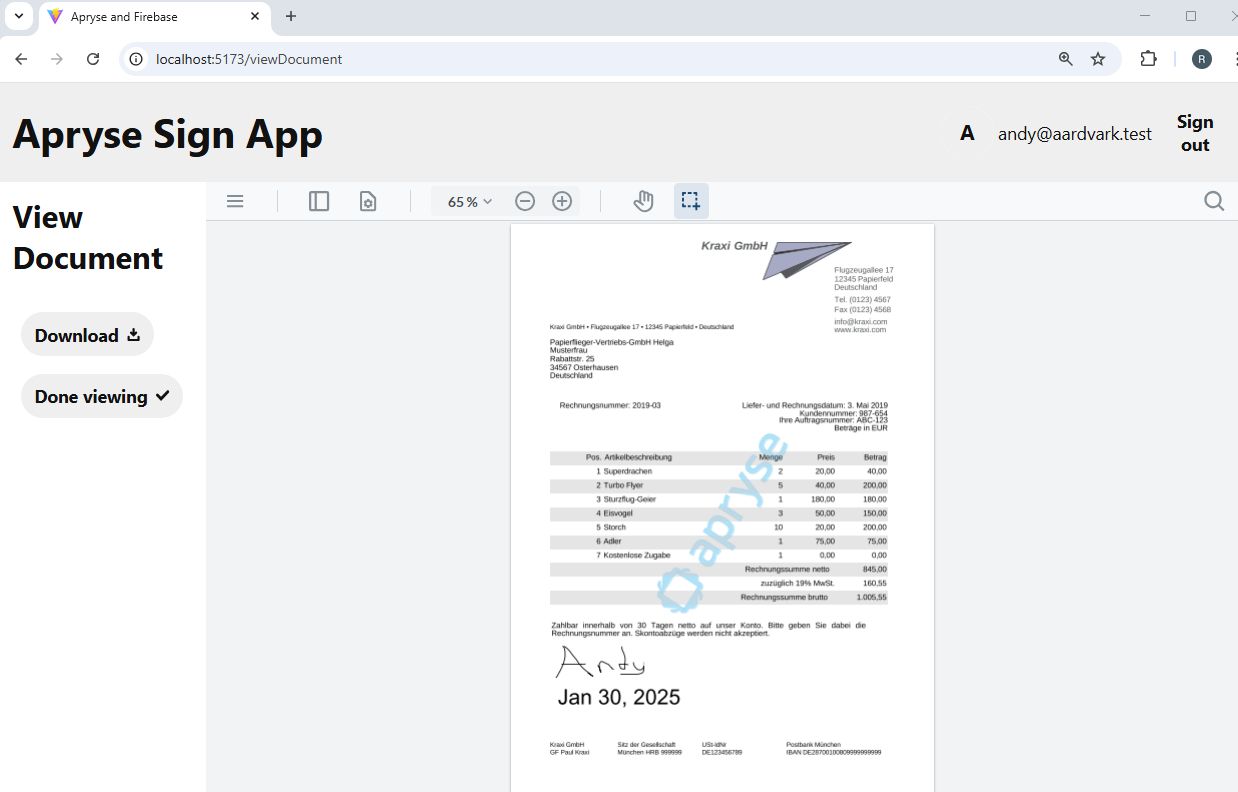Select the Pan hand tool
The image size is (1238, 792).
click(643, 201)
